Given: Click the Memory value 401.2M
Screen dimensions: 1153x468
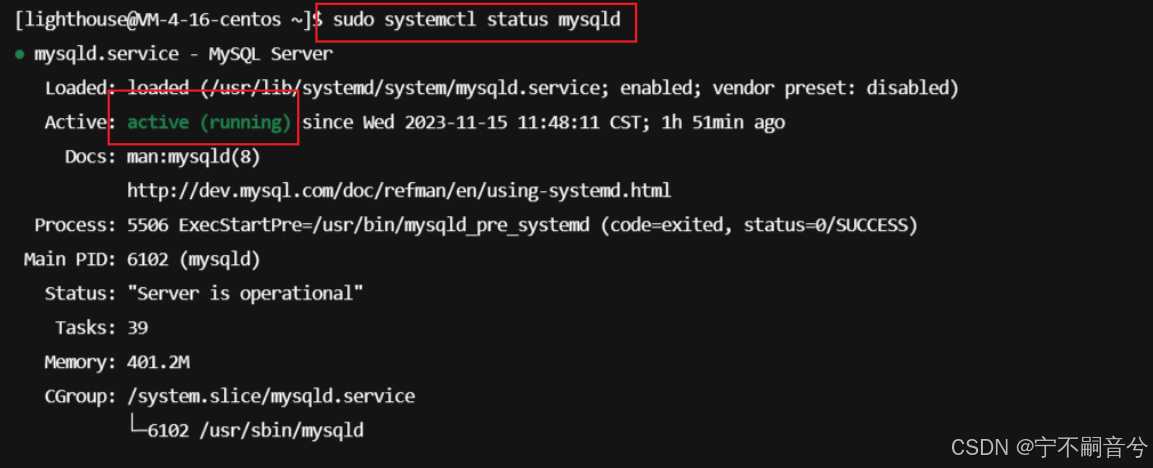Looking at the screenshot, I should 159,362.
